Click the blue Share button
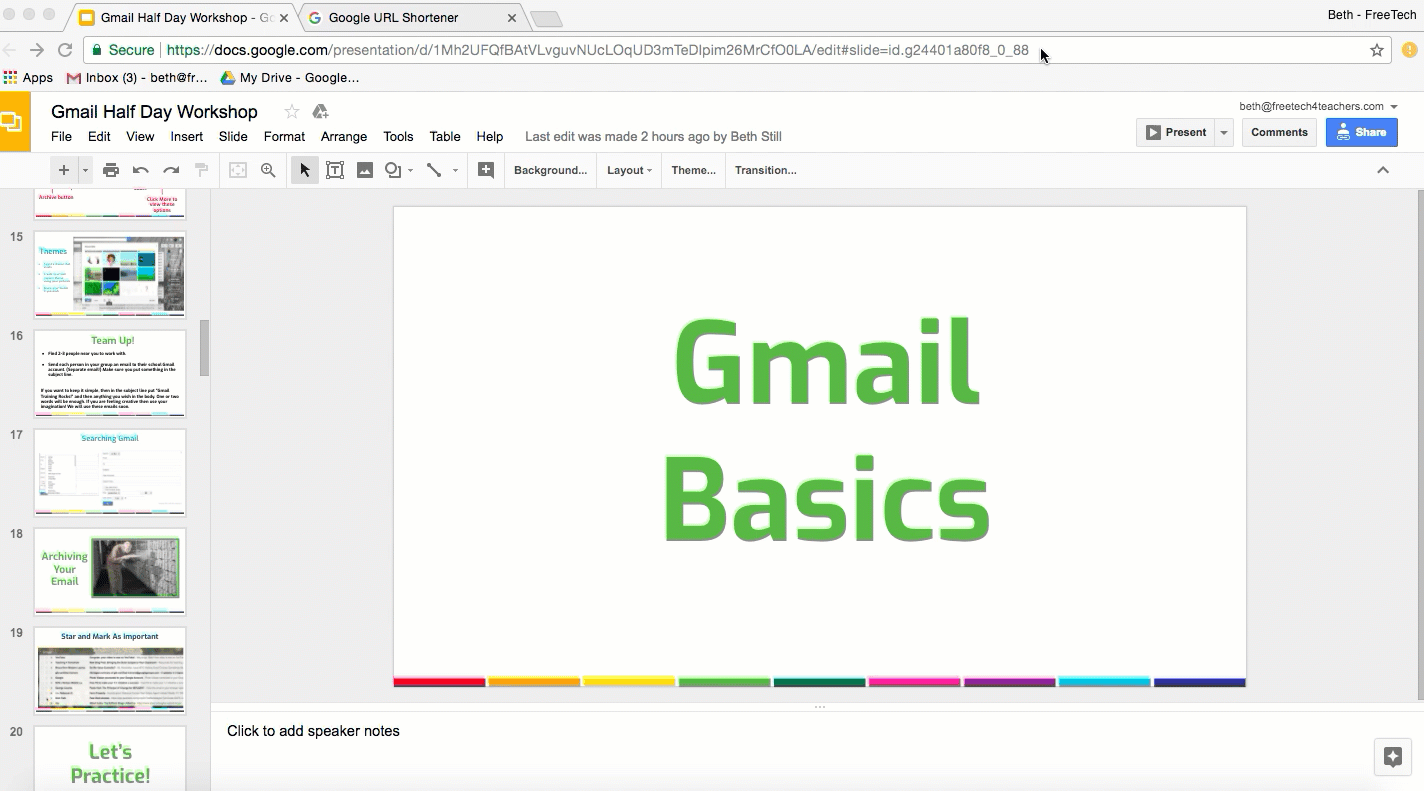1424x791 pixels. (1361, 132)
